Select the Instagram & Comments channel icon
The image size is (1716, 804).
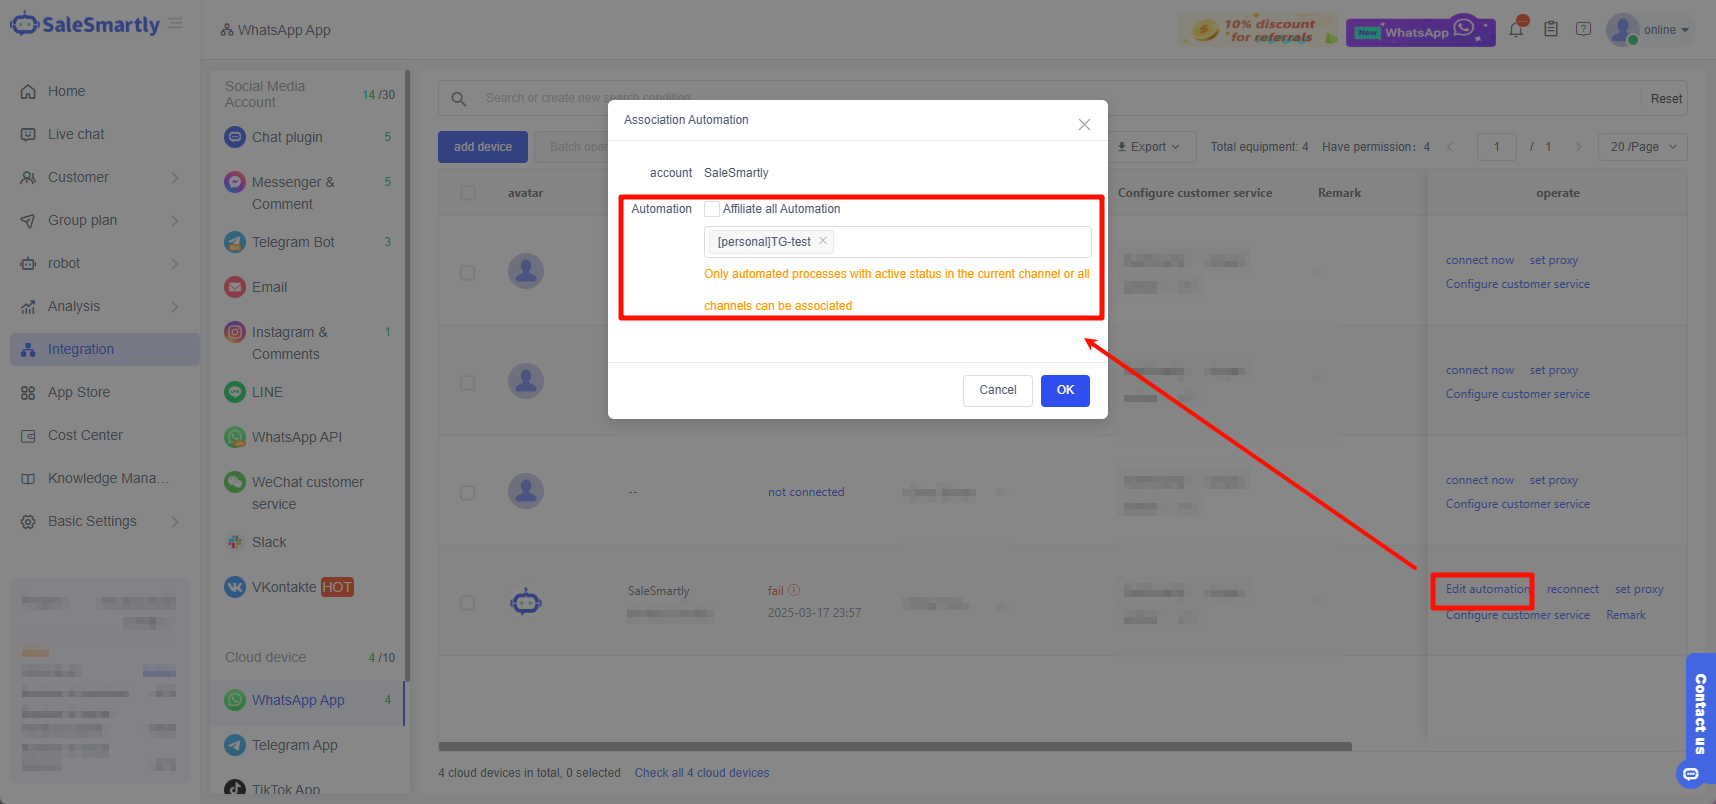point(235,332)
